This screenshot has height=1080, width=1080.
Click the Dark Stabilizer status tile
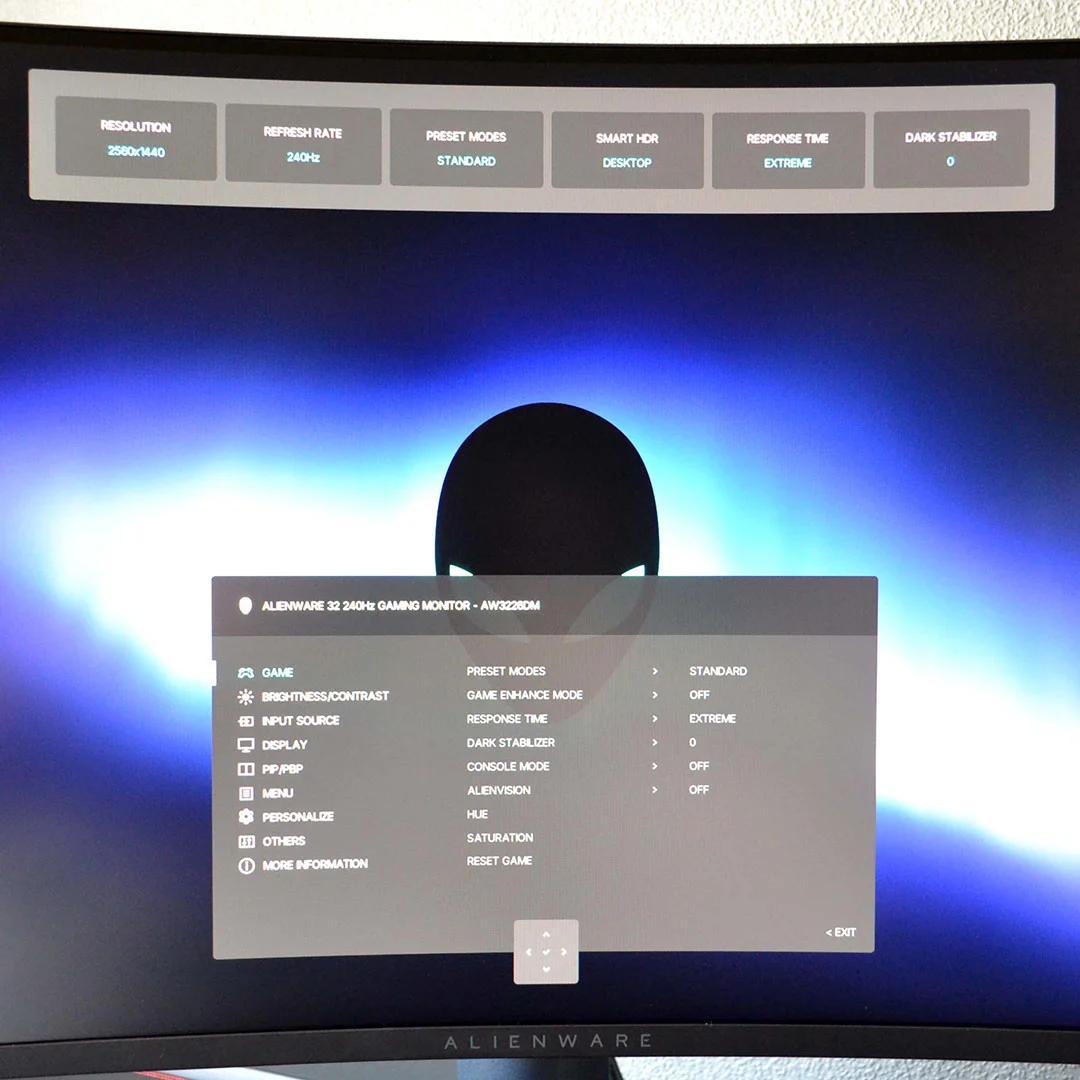point(951,148)
